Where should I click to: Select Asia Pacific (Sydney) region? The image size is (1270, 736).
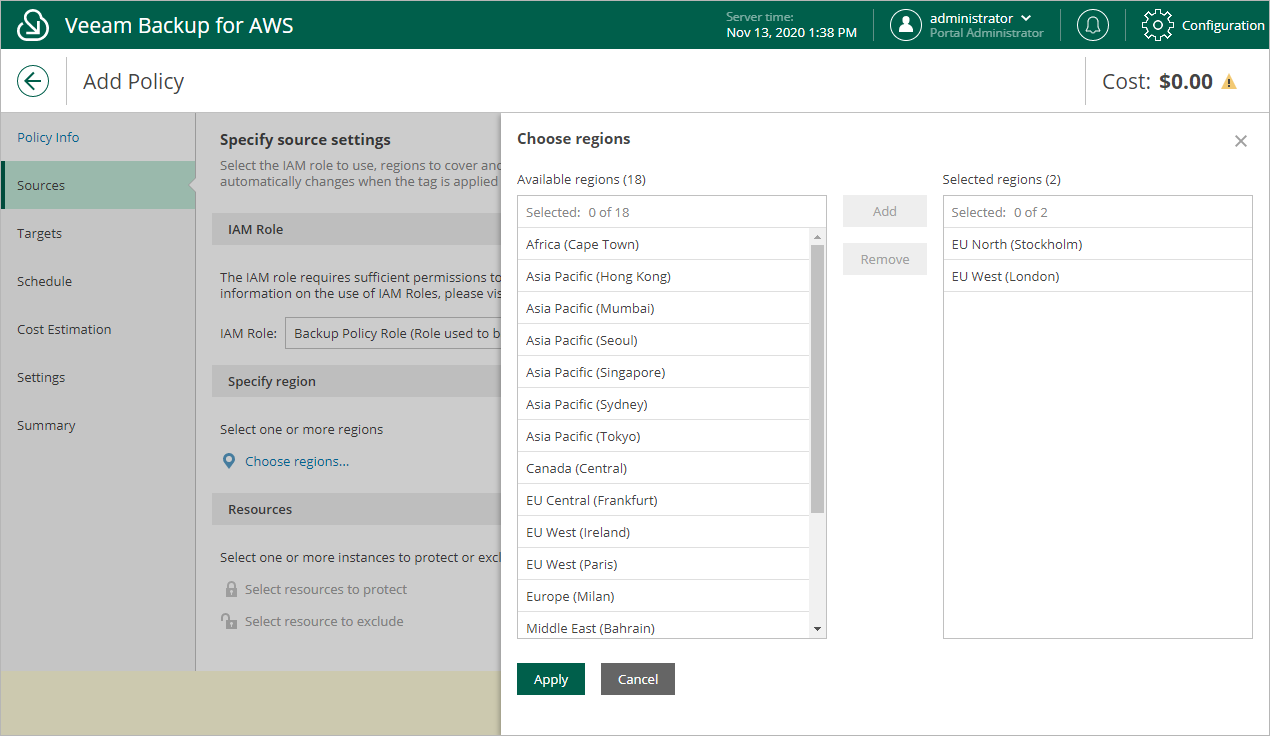click(663, 404)
